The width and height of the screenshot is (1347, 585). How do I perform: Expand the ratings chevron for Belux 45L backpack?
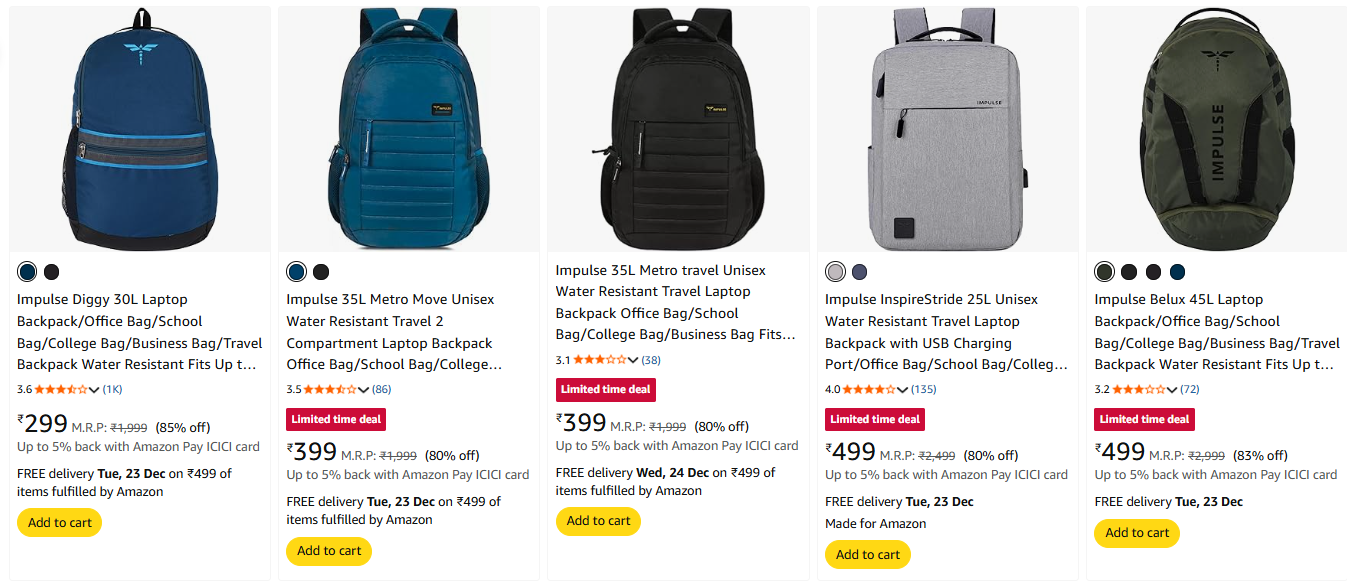tap(1172, 390)
